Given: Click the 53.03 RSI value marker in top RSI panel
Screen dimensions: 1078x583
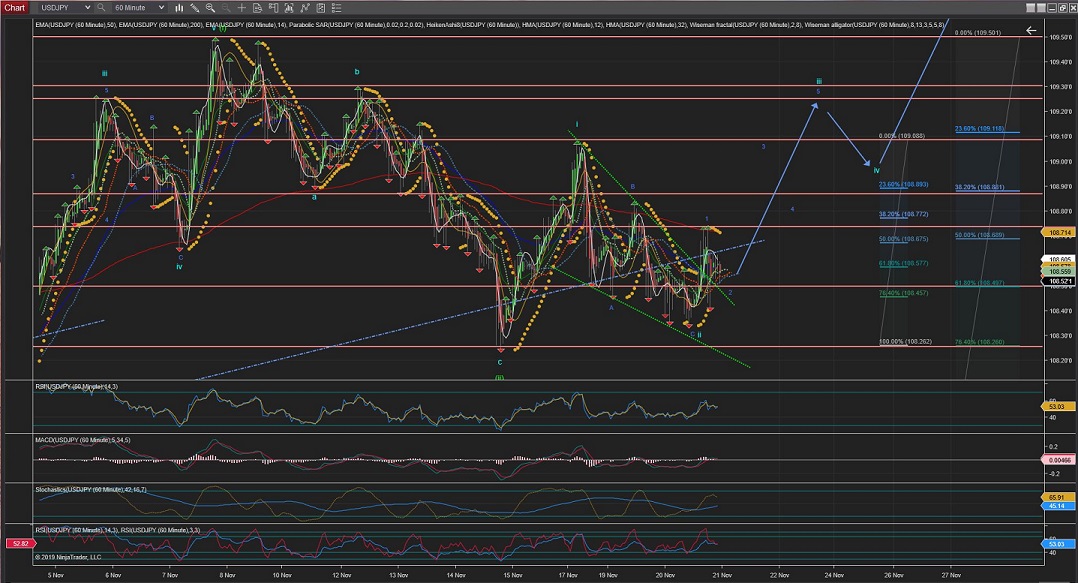Looking at the screenshot, I should coord(1057,407).
